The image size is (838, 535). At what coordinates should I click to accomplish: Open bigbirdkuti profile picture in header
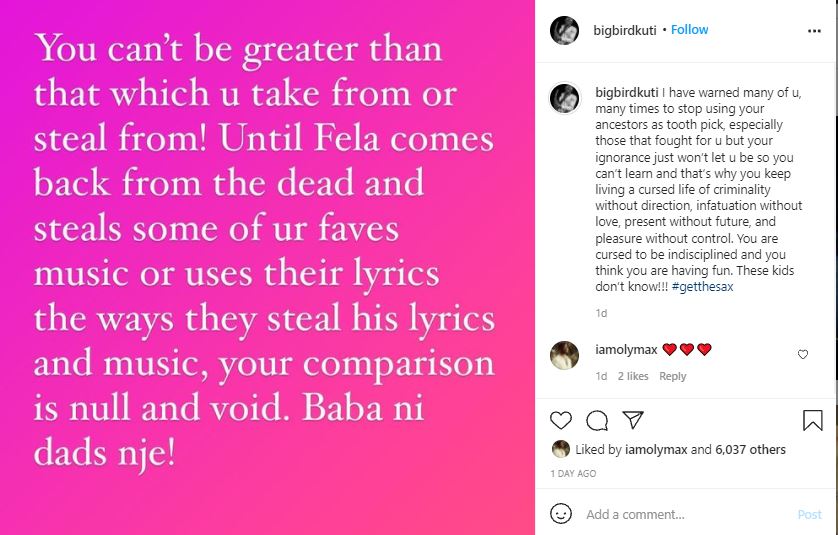tap(565, 31)
